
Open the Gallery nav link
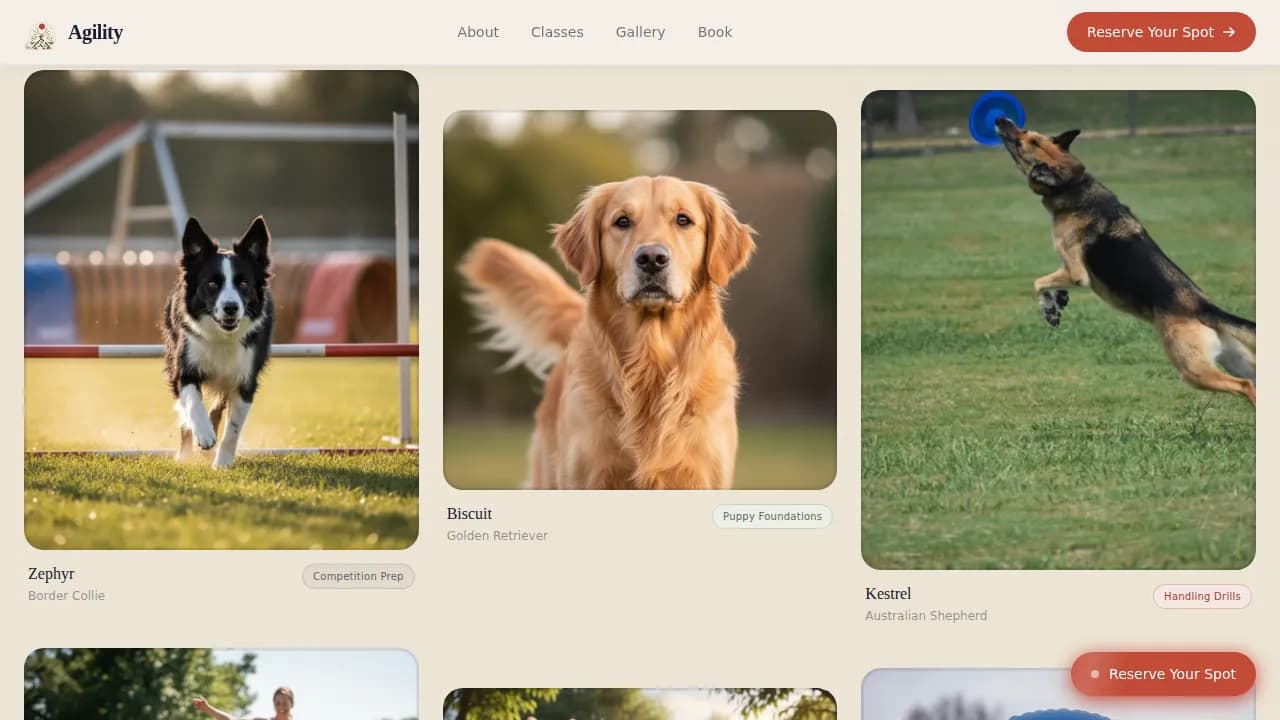pyautogui.click(x=640, y=32)
